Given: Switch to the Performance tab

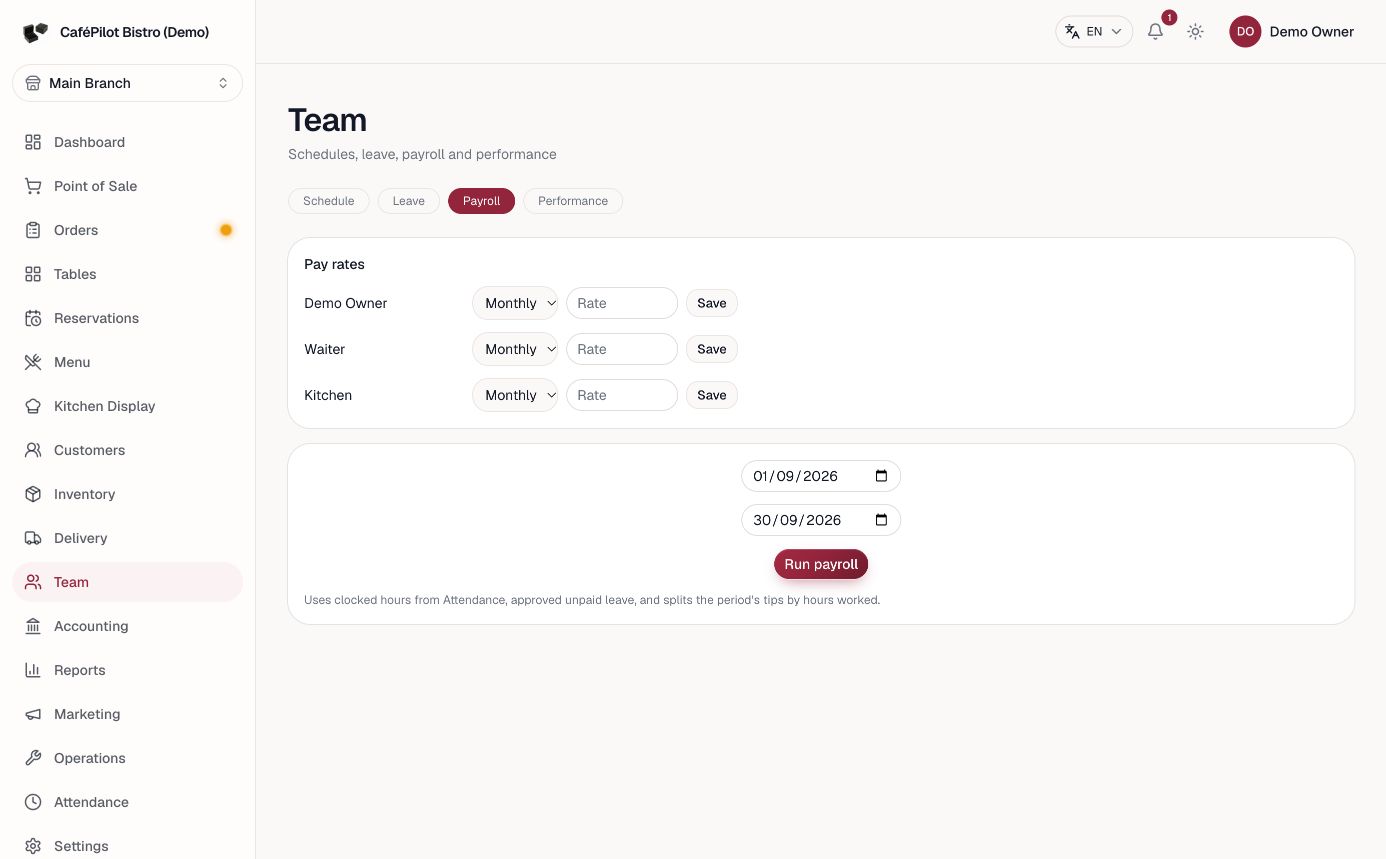Looking at the screenshot, I should point(573,201).
